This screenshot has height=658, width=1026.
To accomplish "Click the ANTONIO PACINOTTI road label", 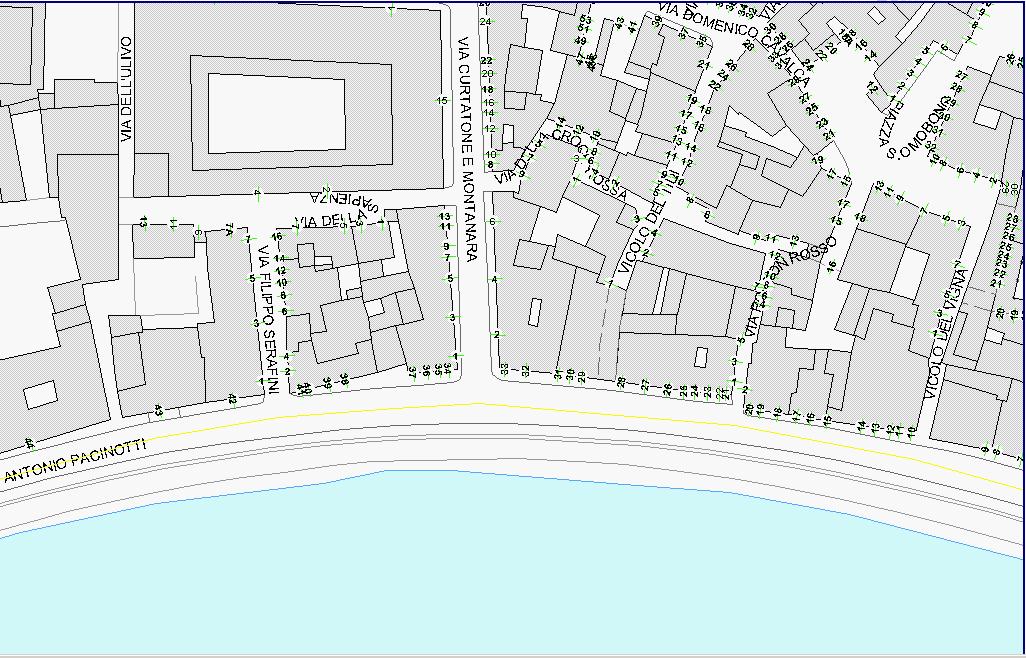I will click(75, 461).
